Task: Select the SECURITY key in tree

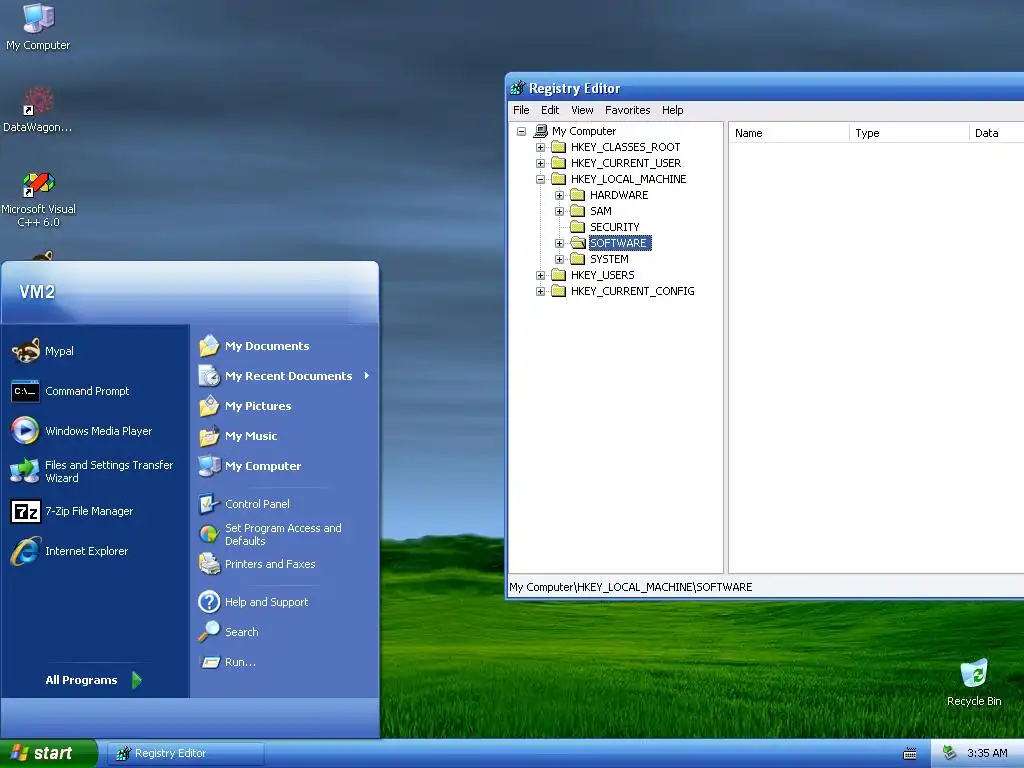Action: (615, 227)
